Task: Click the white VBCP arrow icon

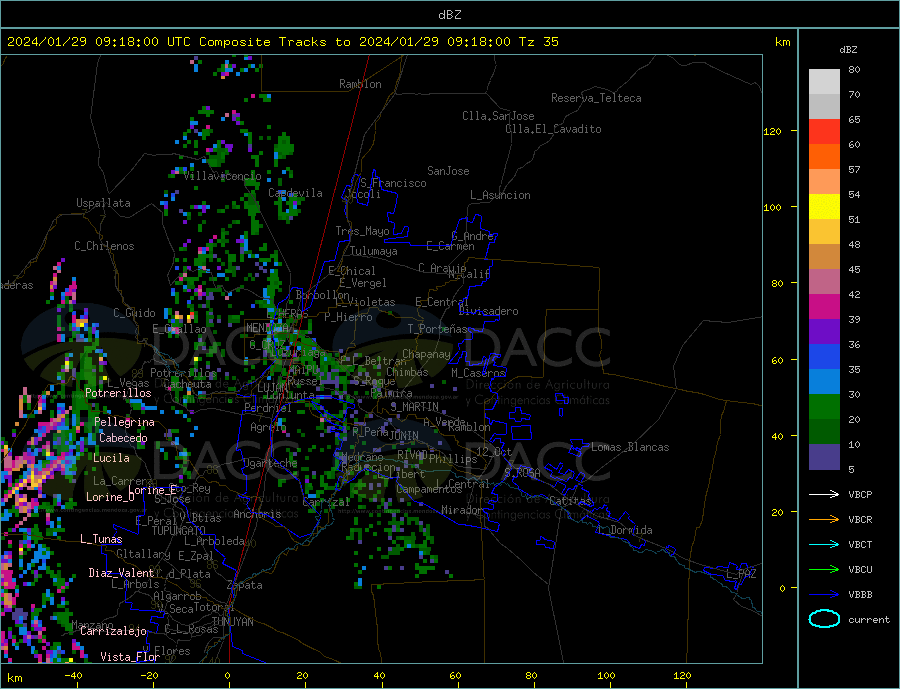Action: (824, 494)
